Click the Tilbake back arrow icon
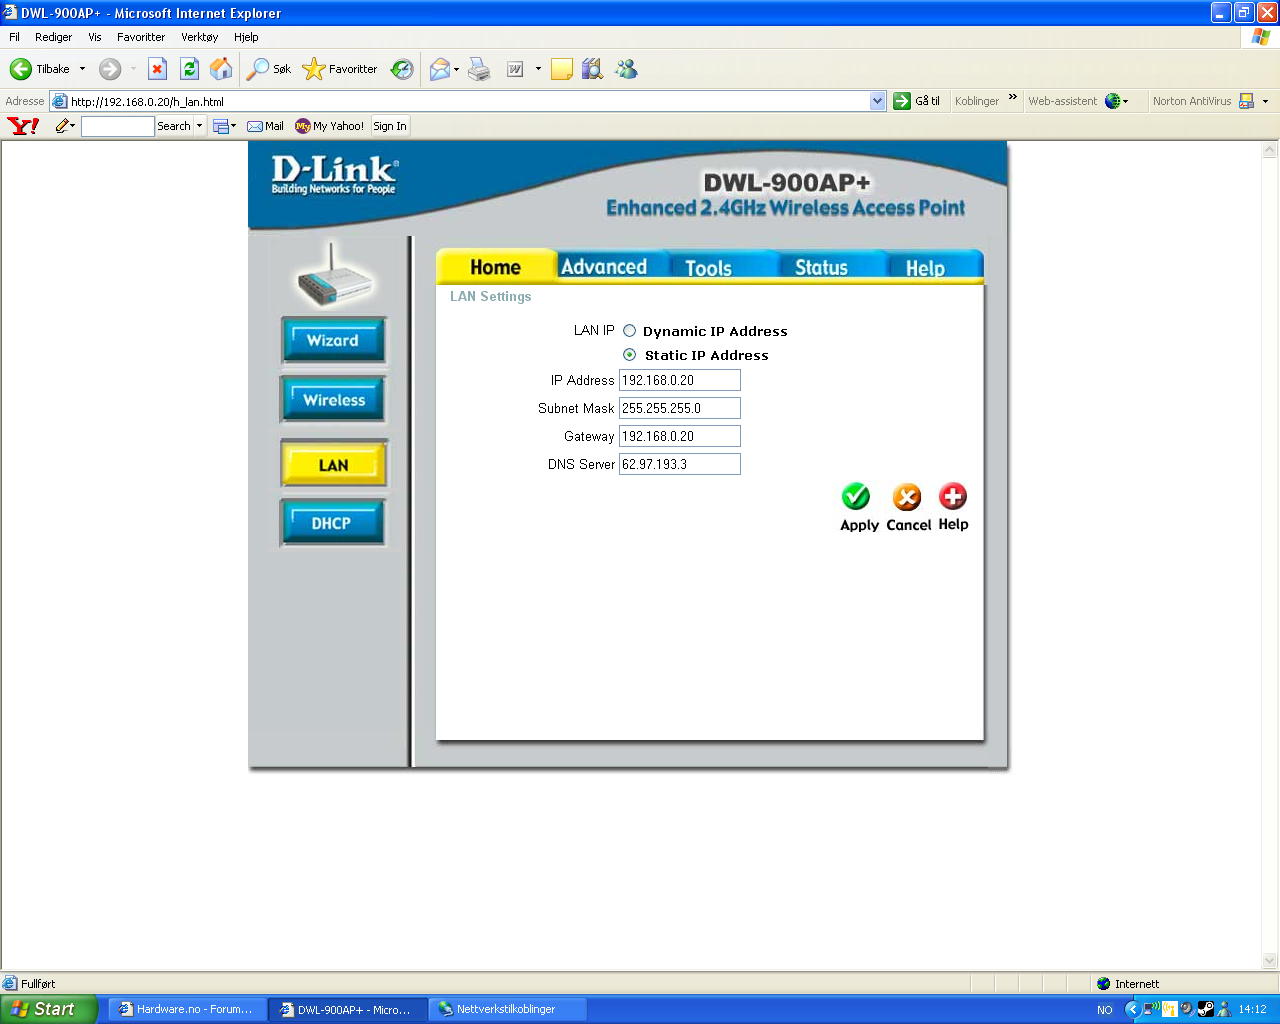Screen dimensions: 1280x1024 point(21,69)
